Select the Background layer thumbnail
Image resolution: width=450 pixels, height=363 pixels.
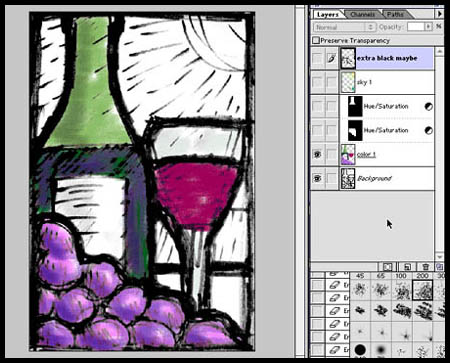point(348,179)
